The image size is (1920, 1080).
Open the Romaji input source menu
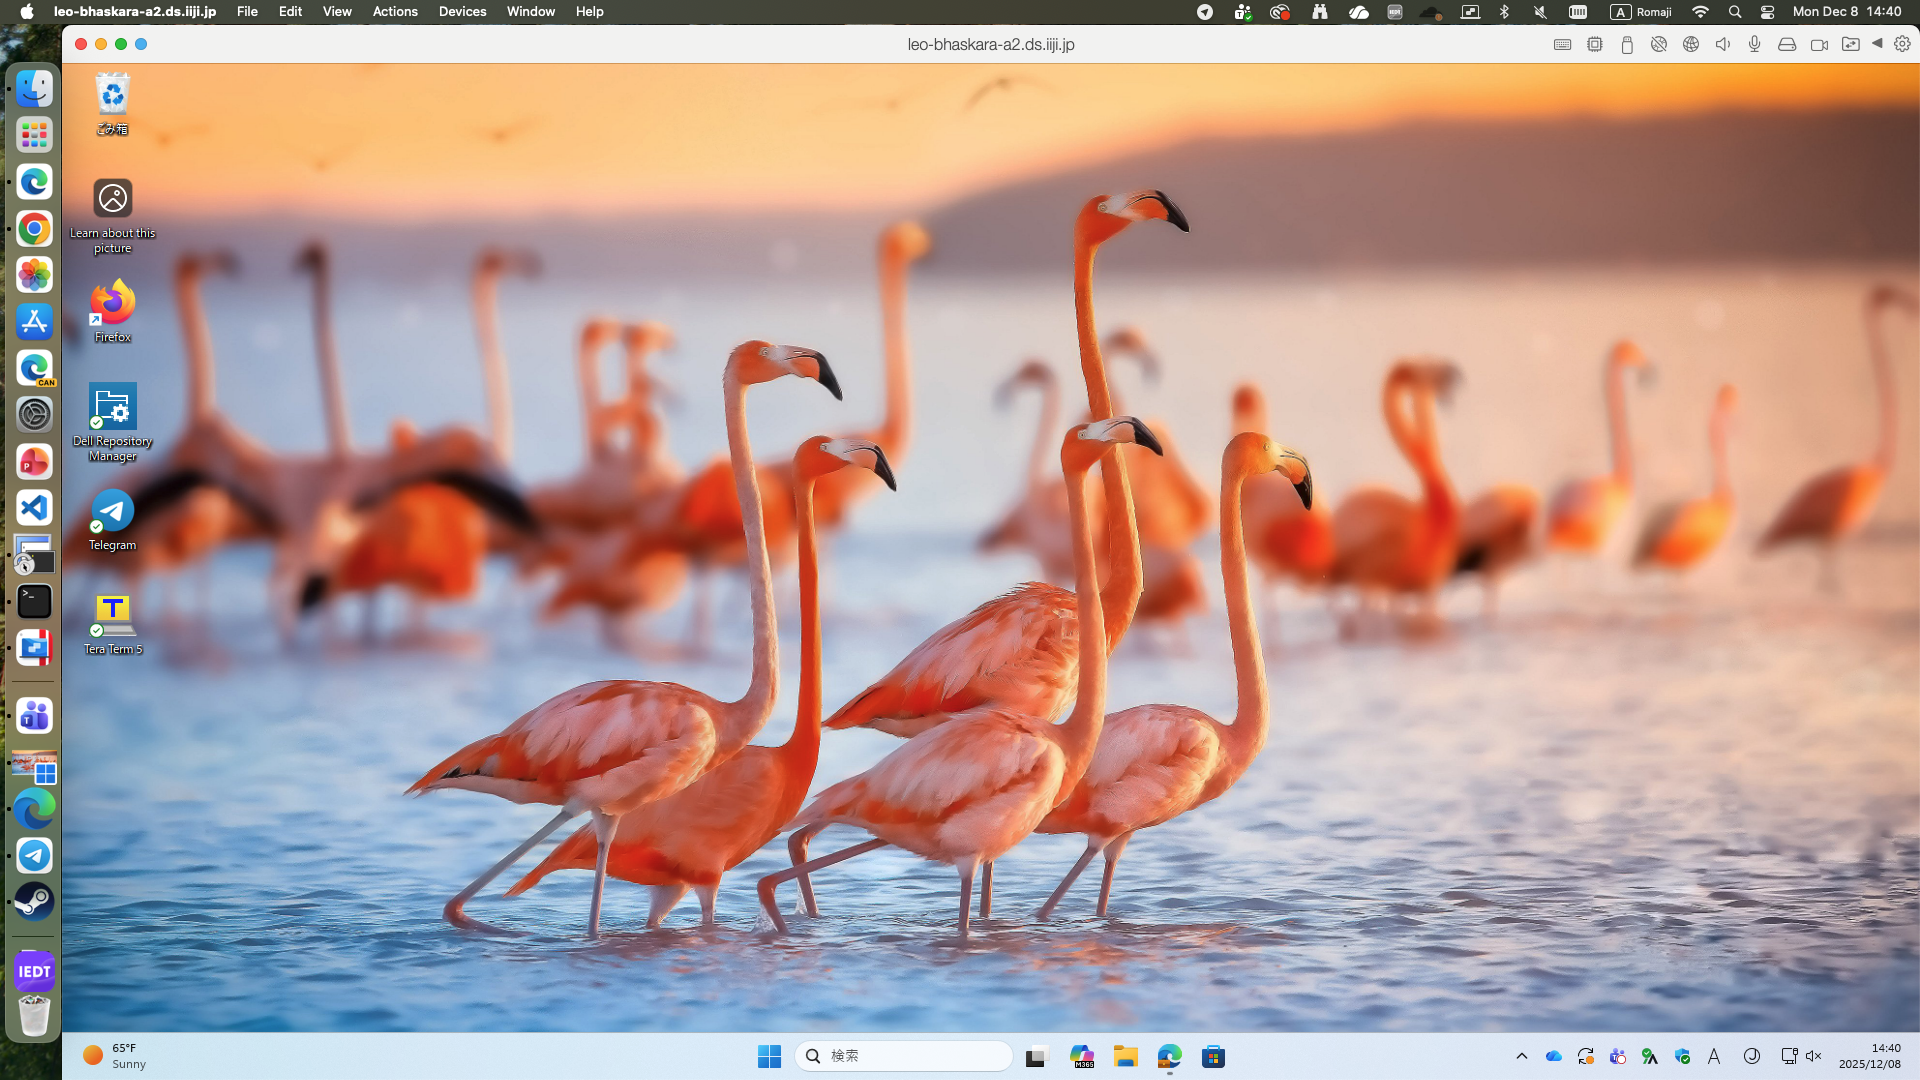point(1641,12)
